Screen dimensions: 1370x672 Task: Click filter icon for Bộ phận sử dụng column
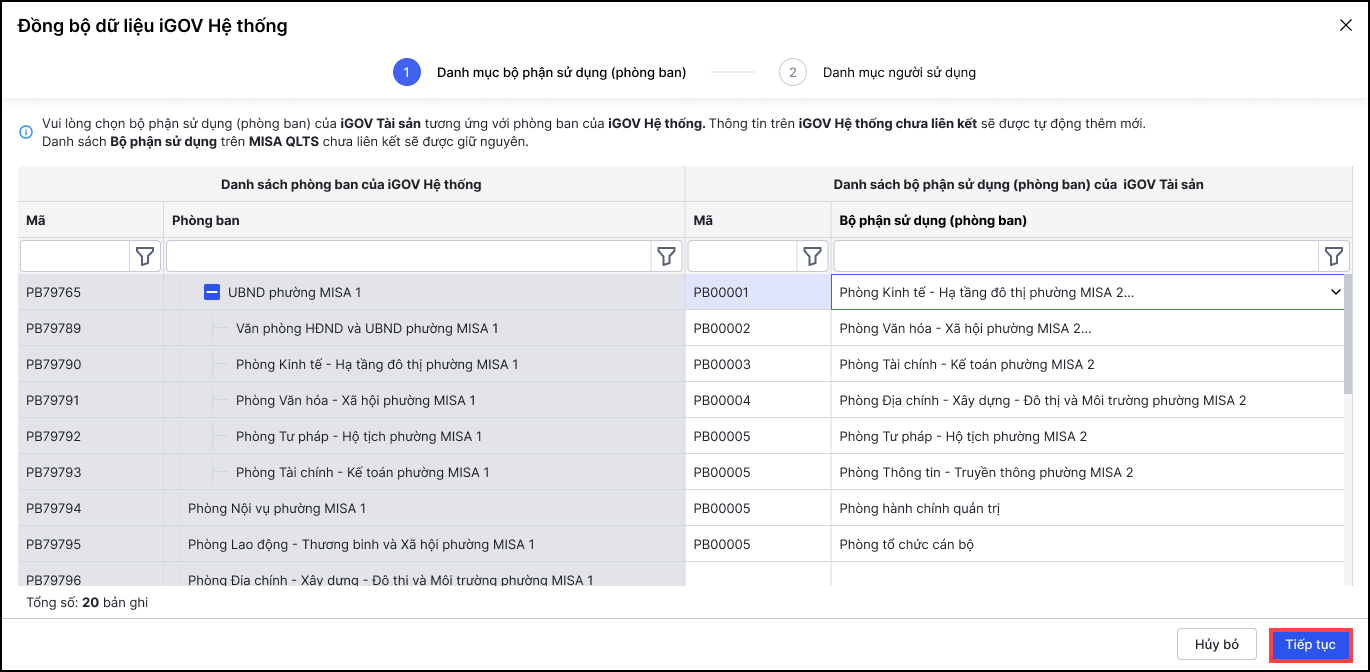pos(1333,257)
